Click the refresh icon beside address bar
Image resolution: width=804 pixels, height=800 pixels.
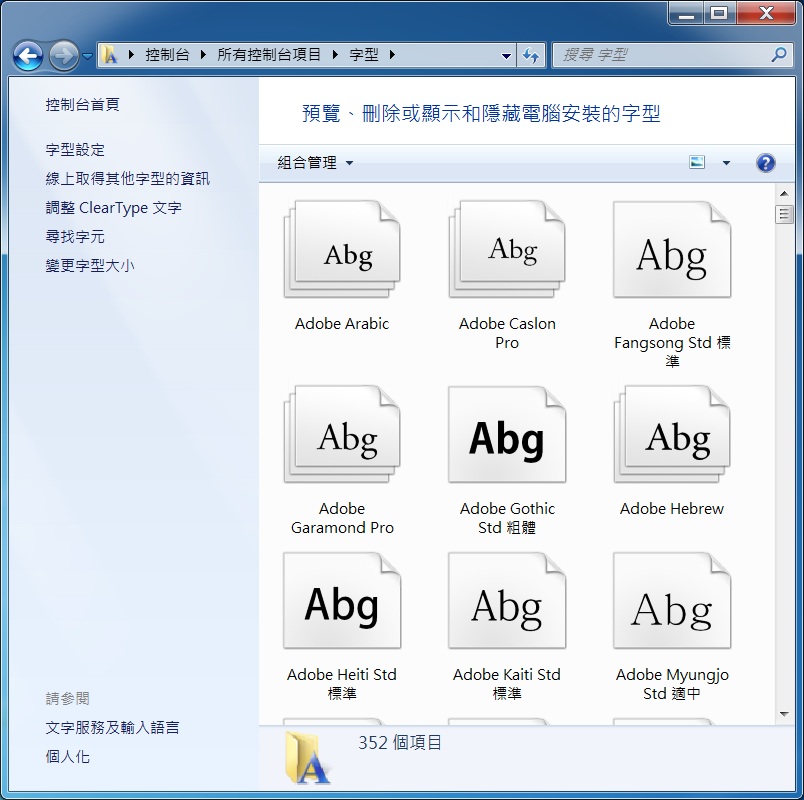click(x=531, y=55)
